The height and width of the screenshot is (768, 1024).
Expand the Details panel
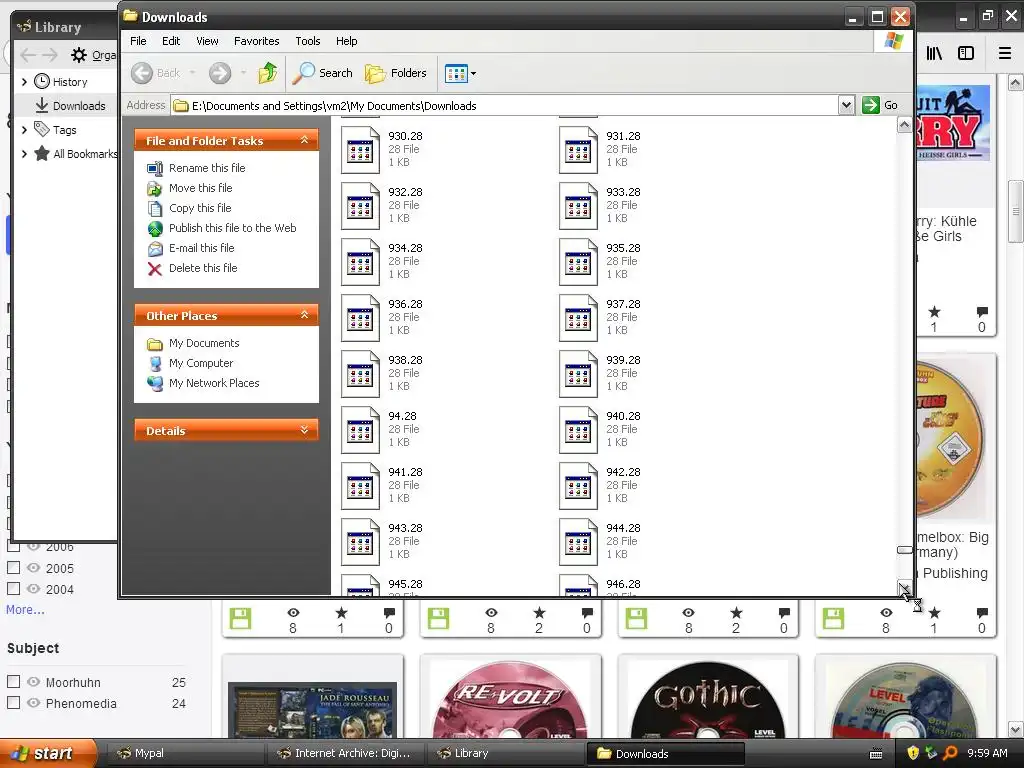click(304, 430)
